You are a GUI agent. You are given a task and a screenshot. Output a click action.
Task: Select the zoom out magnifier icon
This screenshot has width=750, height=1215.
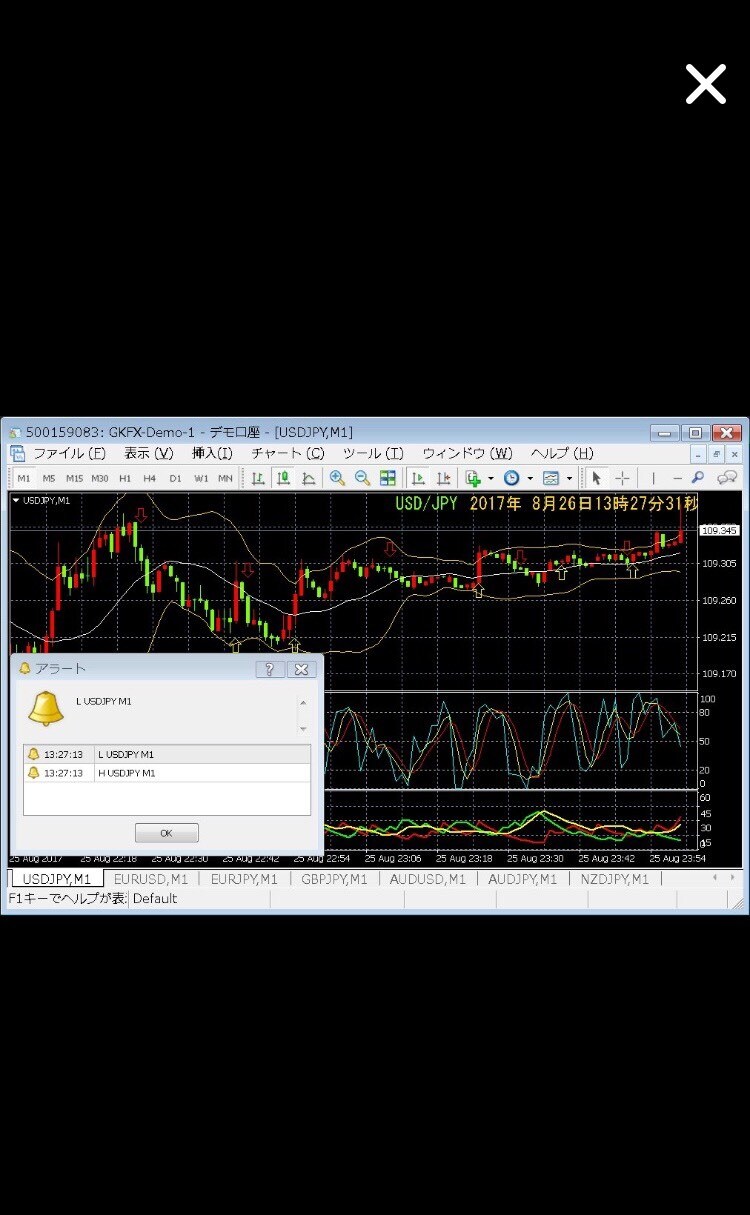click(x=362, y=478)
